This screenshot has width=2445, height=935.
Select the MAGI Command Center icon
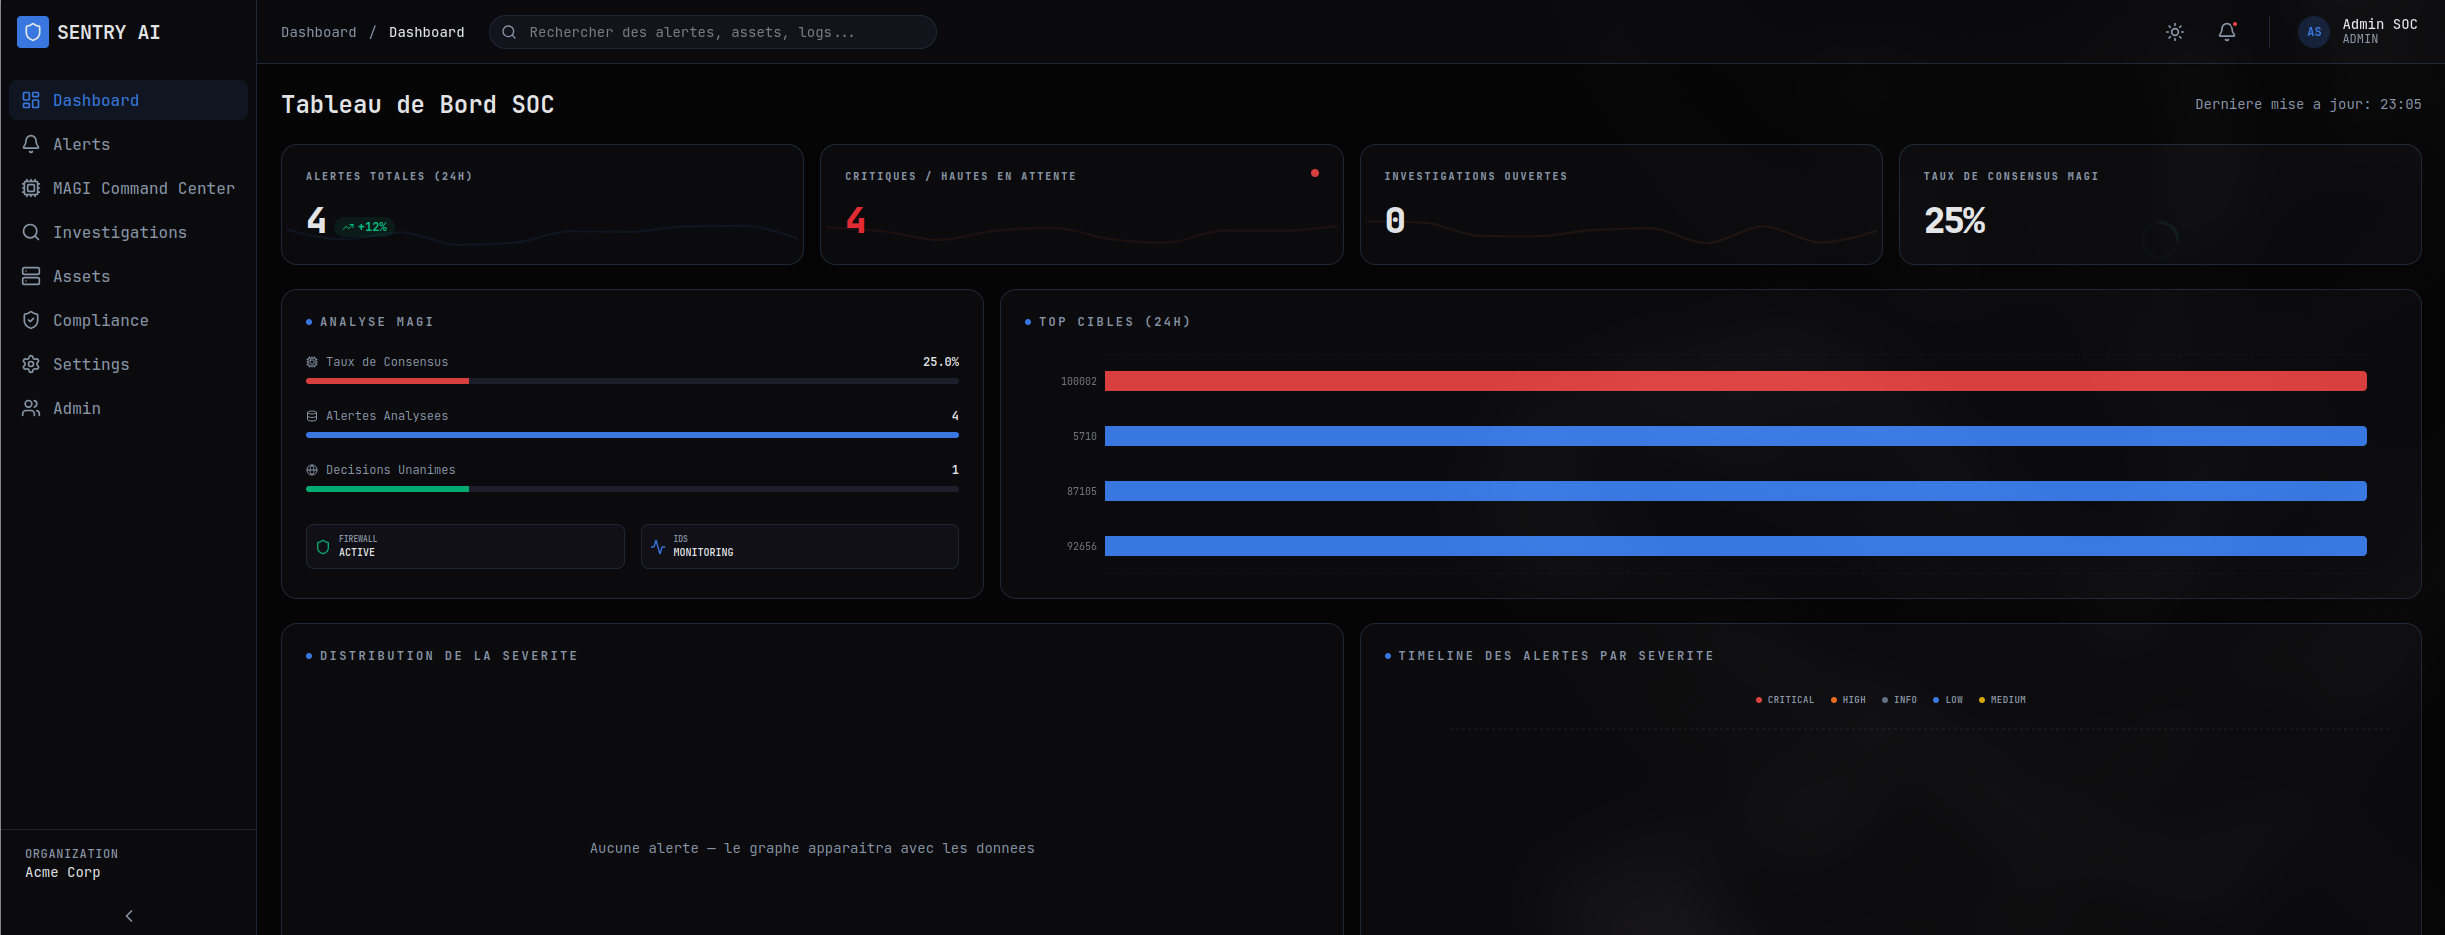coord(31,188)
